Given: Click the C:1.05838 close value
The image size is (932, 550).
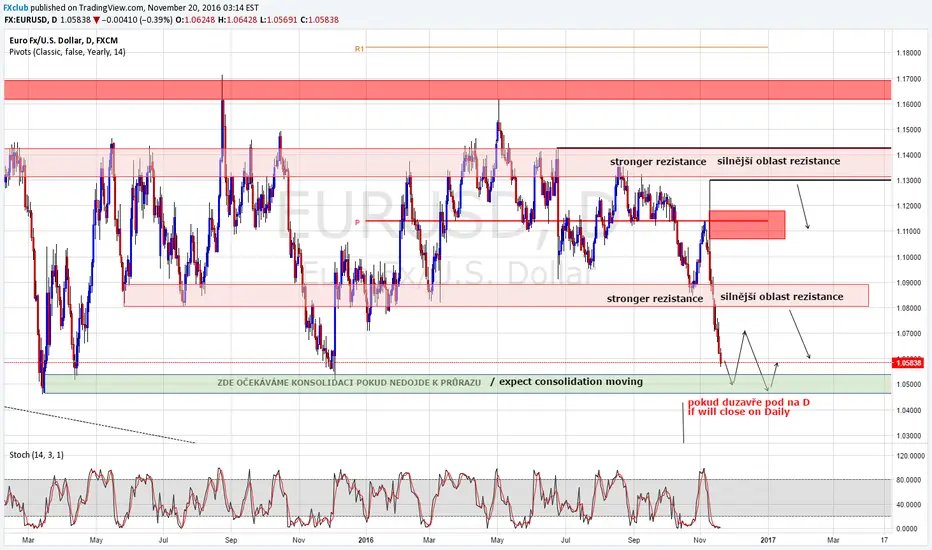Looking at the screenshot, I should pos(319,20).
